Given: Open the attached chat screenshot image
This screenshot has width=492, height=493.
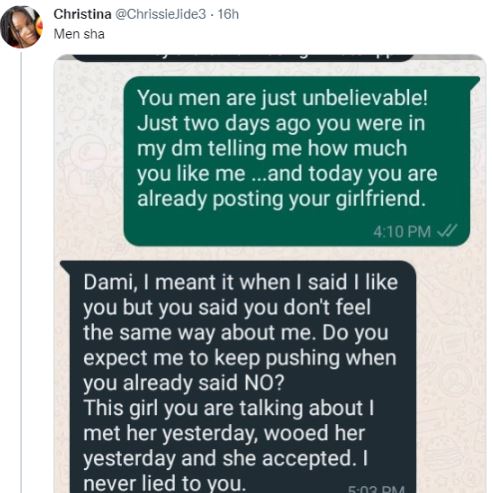Looking at the screenshot, I should 270,274.
